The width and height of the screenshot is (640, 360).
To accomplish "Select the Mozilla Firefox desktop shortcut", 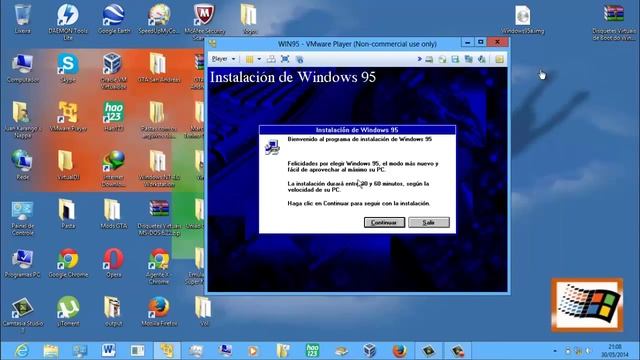I will point(159,312).
